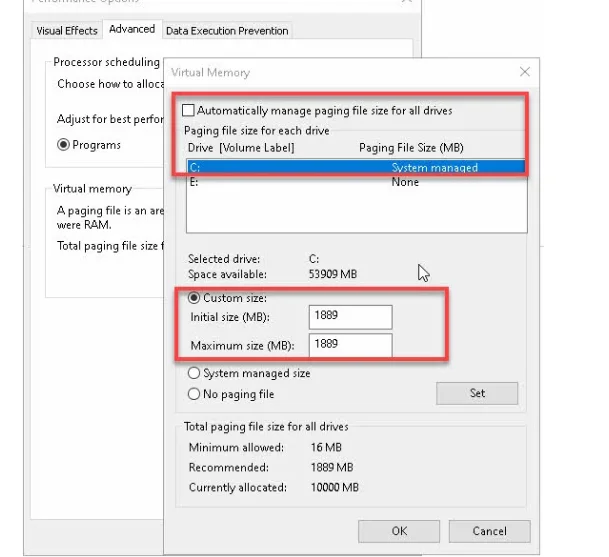The width and height of the screenshot is (609, 557).
Task: Click the Maximum size (MB) field
Action: tap(350, 345)
